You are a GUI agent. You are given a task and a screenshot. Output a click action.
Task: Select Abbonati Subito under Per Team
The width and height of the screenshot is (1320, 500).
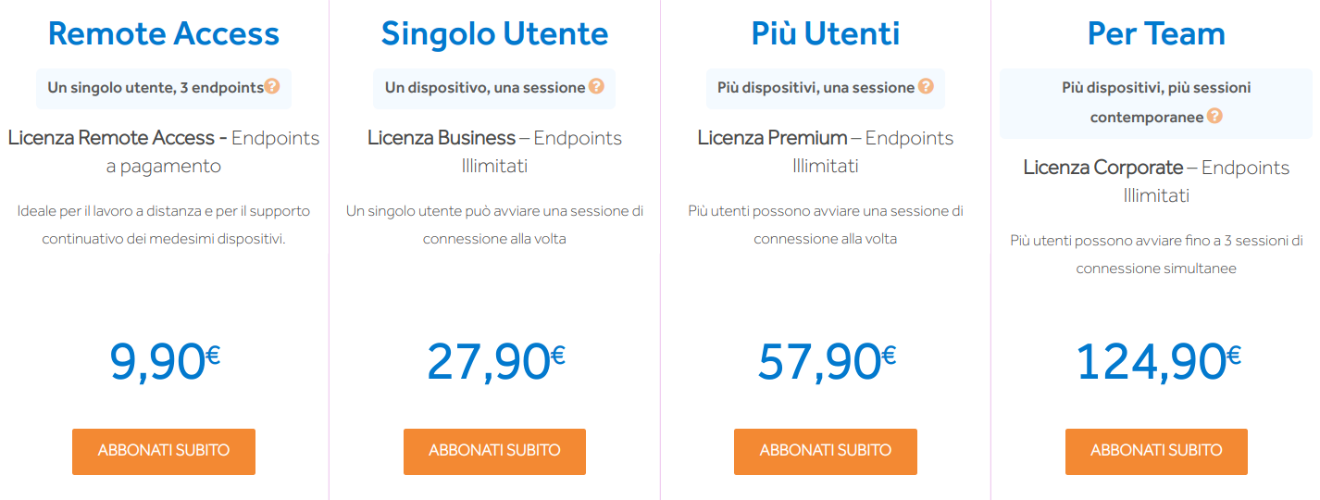click(1156, 451)
